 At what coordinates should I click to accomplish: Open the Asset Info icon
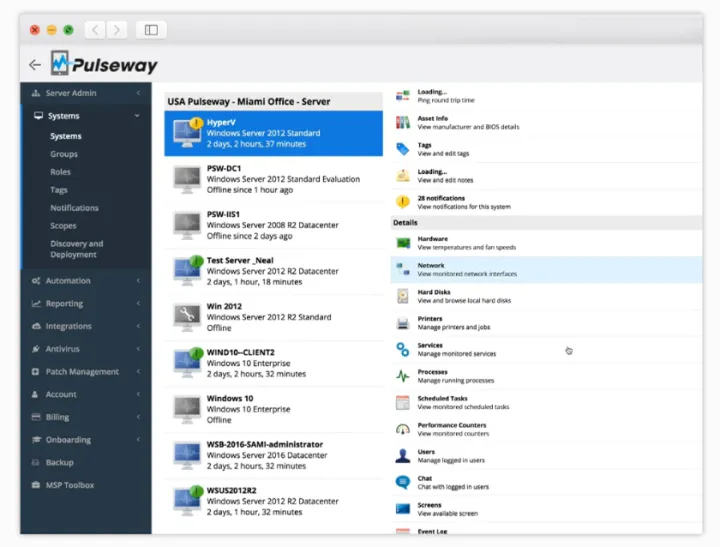click(403, 123)
